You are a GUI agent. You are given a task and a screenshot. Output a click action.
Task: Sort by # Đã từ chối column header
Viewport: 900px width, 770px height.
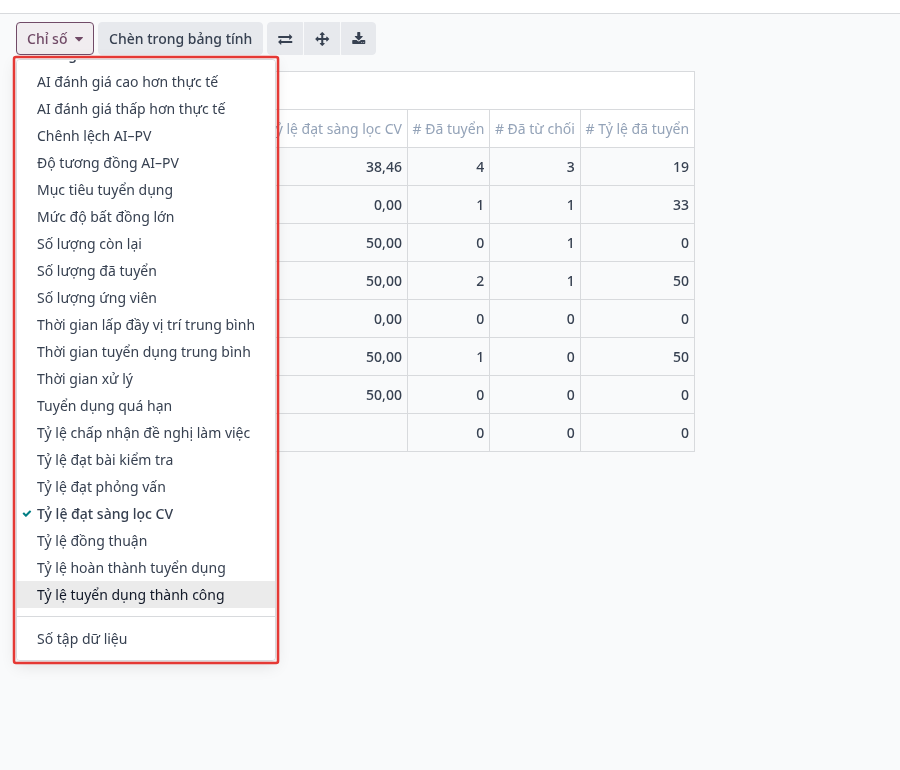535,129
